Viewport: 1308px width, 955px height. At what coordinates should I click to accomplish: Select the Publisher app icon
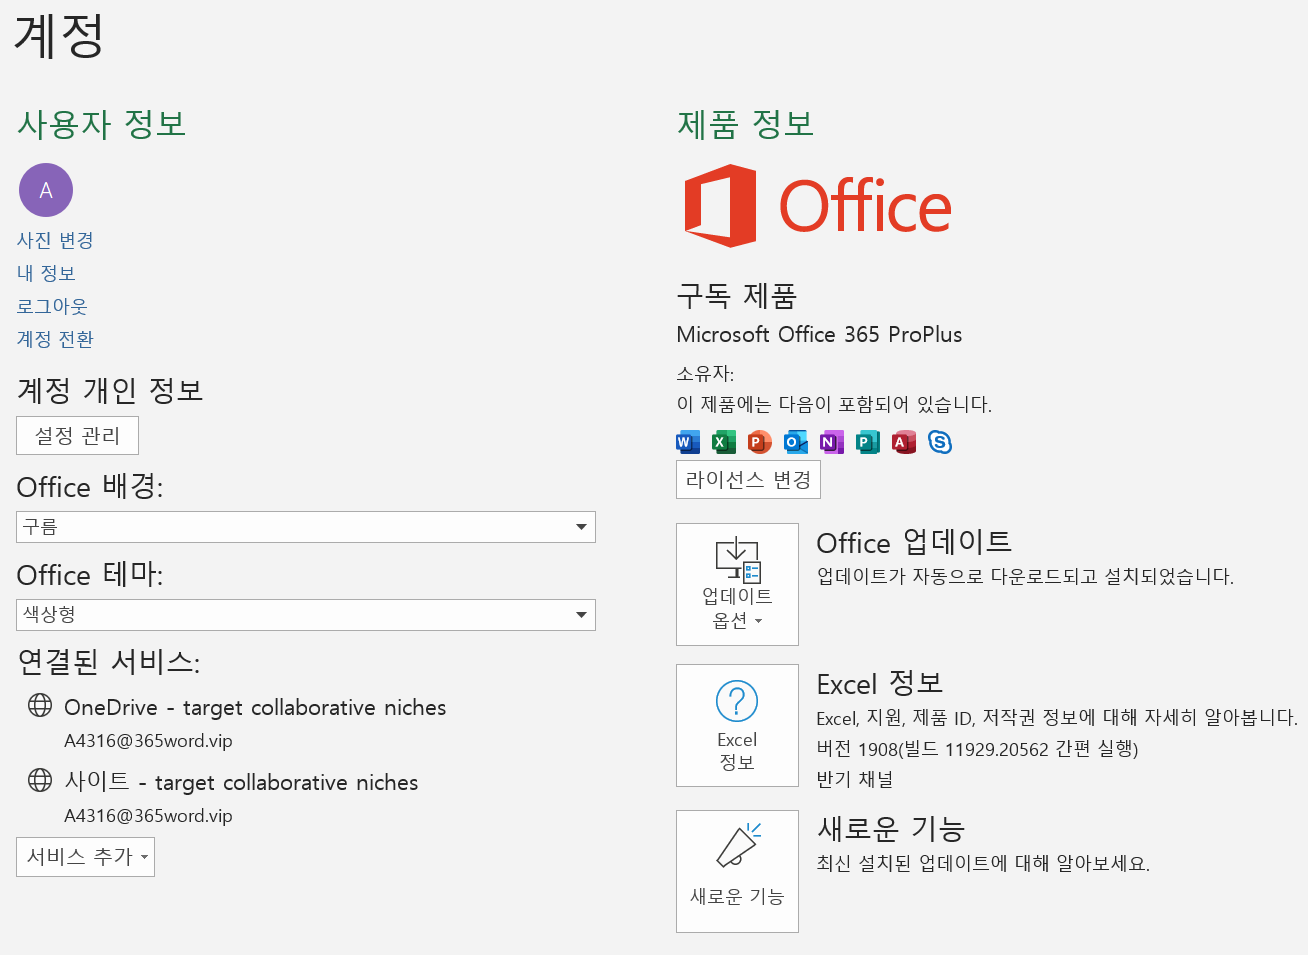pos(867,442)
